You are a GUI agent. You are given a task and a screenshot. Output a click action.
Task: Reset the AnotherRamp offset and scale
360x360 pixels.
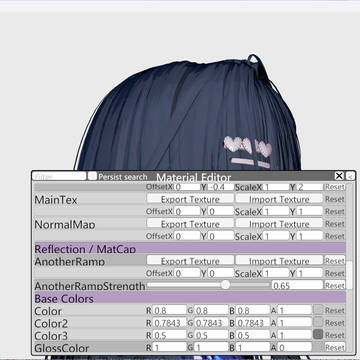tap(335, 273)
